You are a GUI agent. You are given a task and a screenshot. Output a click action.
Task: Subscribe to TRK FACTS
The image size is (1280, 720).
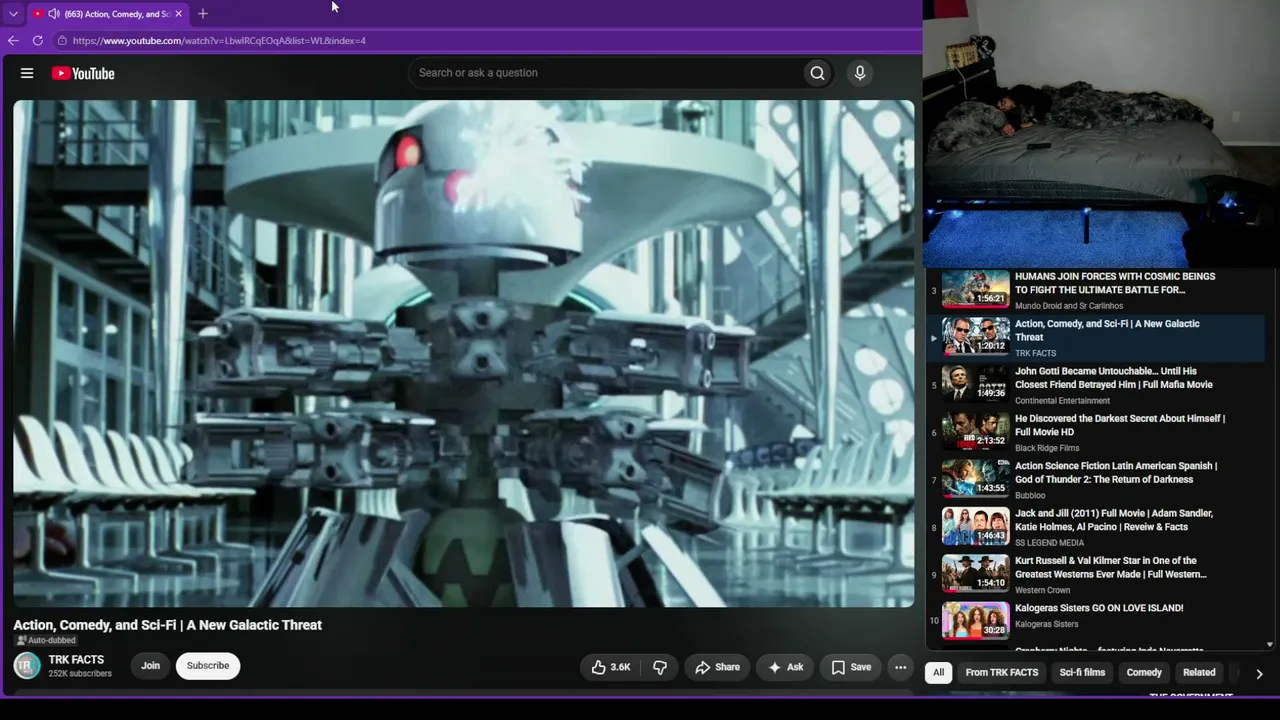point(208,666)
